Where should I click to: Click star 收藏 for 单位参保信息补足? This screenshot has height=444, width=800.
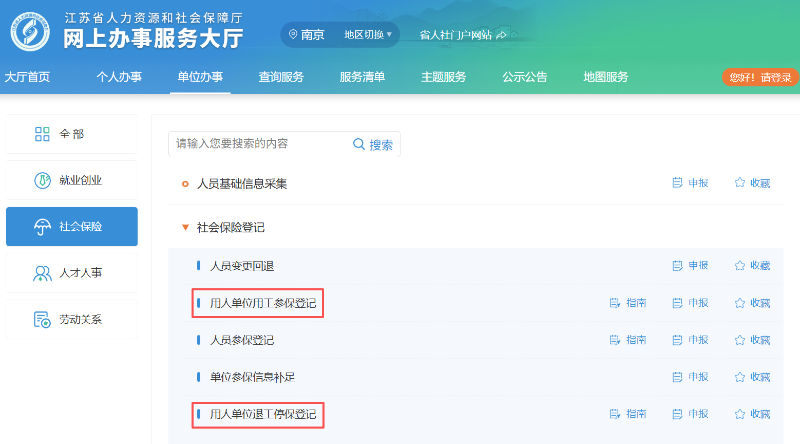click(740, 377)
